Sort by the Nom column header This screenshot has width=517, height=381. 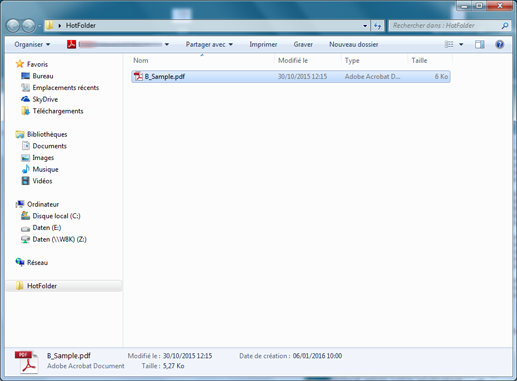tap(203, 60)
